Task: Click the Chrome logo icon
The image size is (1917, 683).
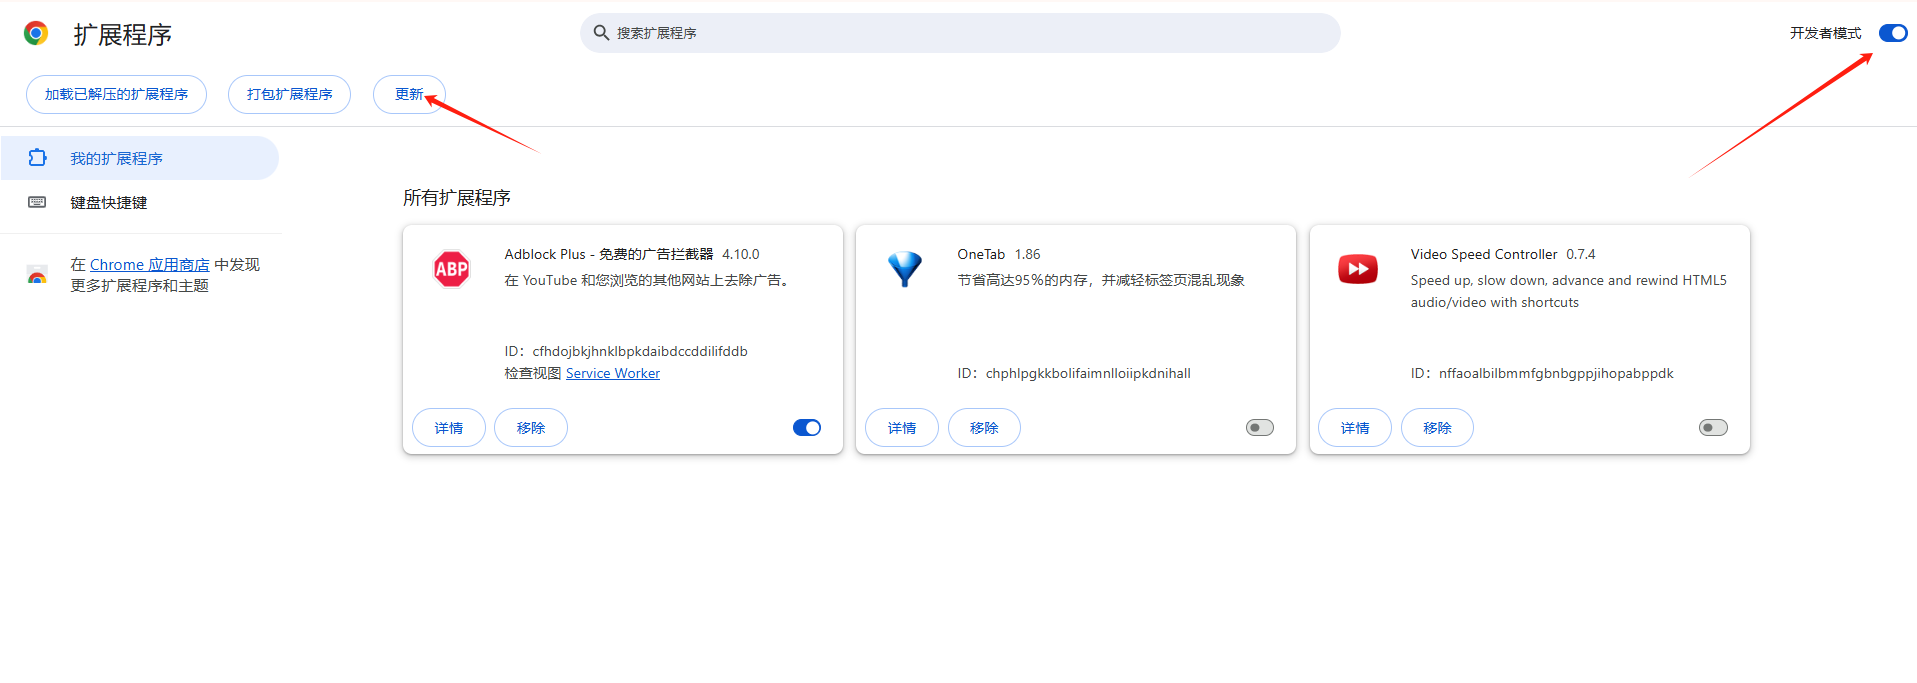Action: coord(36,33)
